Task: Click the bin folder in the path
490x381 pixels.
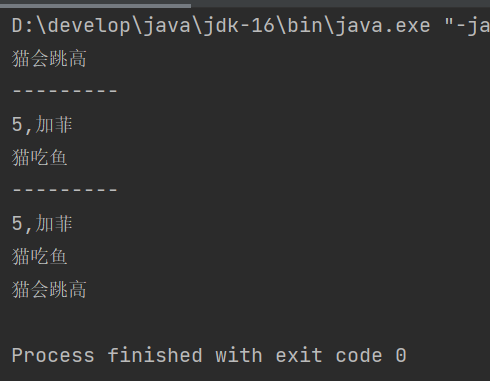Action: [x=305, y=26]
